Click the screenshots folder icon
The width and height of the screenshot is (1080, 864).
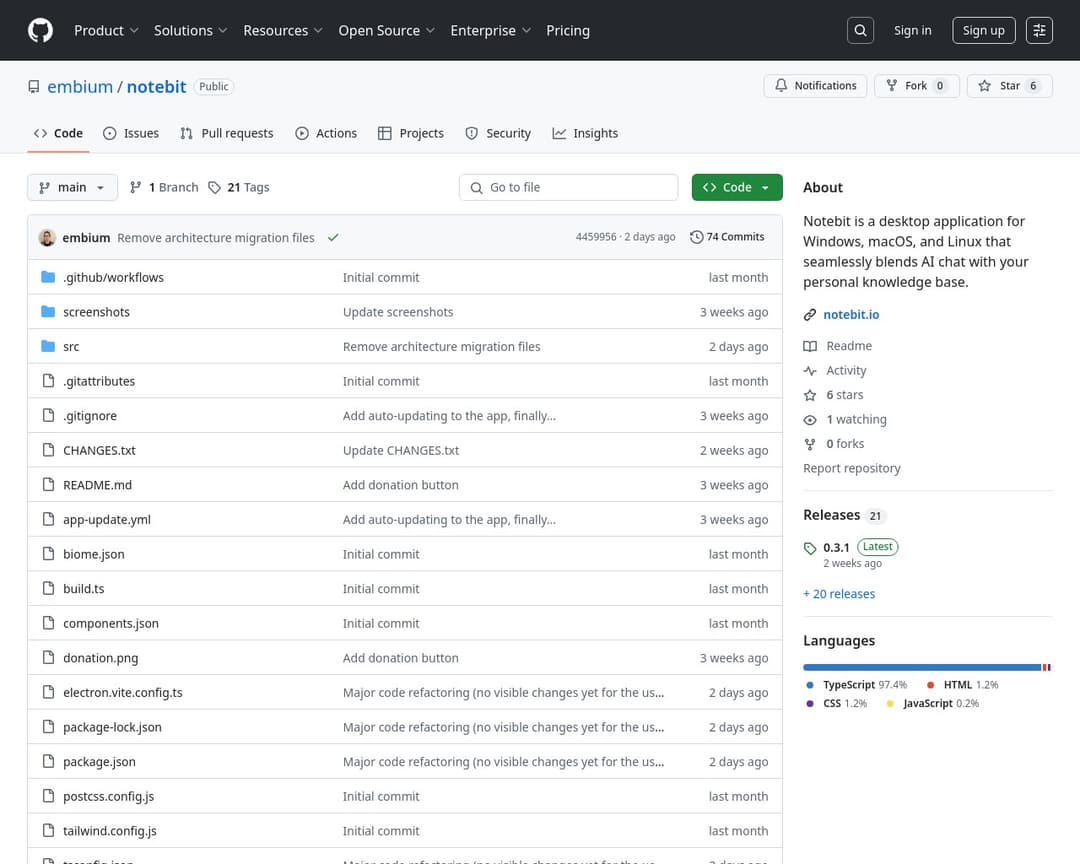point(48,311)
